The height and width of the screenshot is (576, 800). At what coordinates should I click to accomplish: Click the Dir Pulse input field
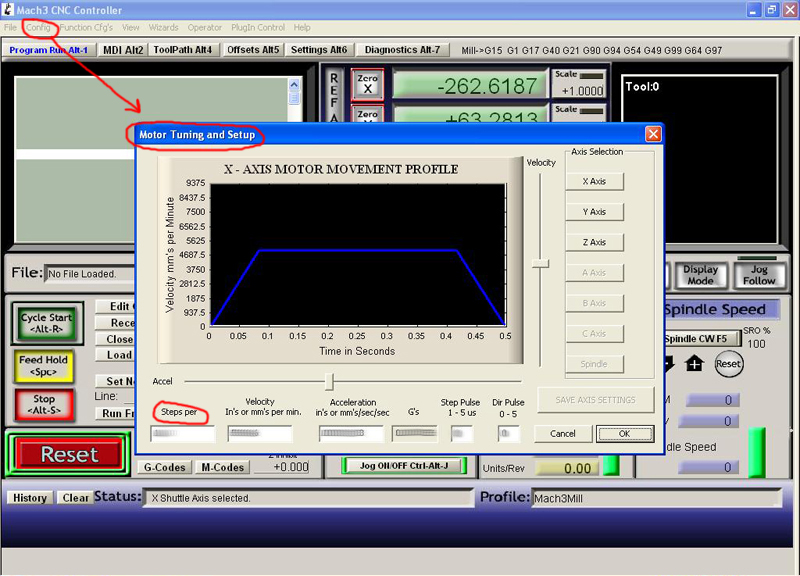pyautogui.click(x=508, y=434)
